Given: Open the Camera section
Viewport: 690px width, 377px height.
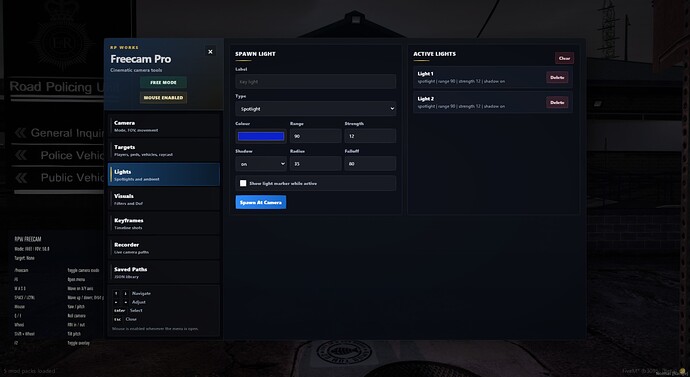Looking at the screenshot, I should pyautogui.click(x=164, y=126).
